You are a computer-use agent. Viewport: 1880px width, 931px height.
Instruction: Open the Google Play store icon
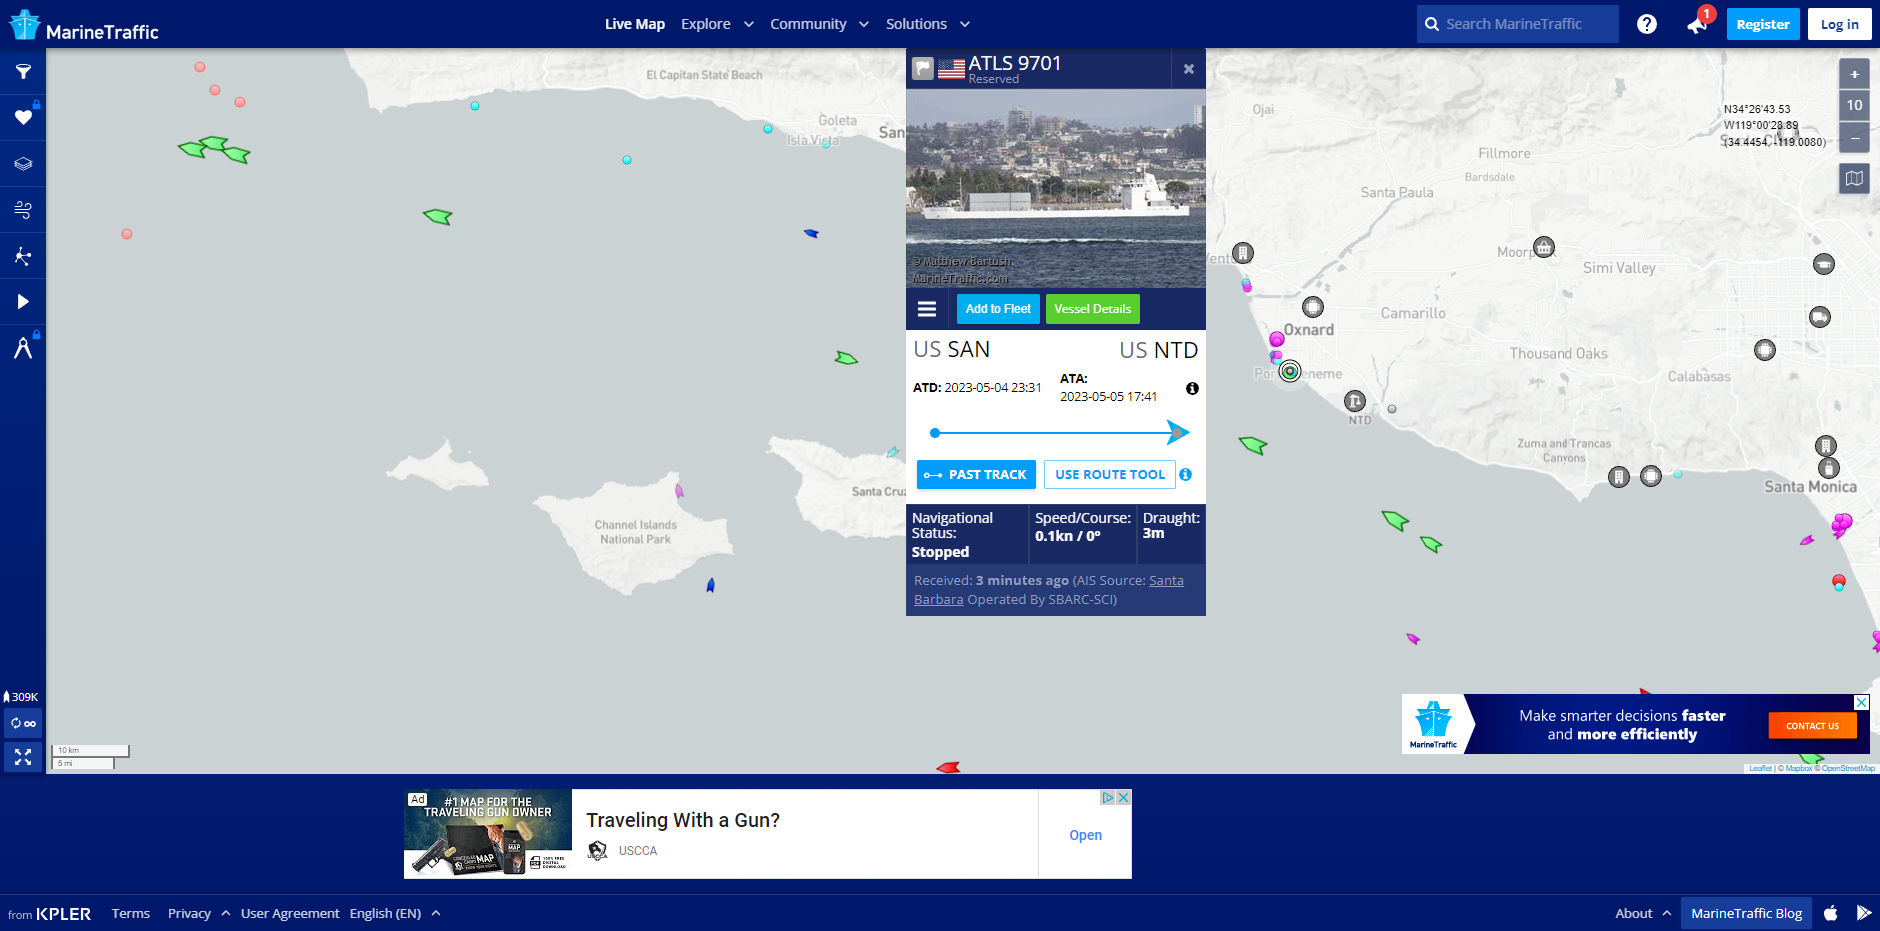[1863, 913]
